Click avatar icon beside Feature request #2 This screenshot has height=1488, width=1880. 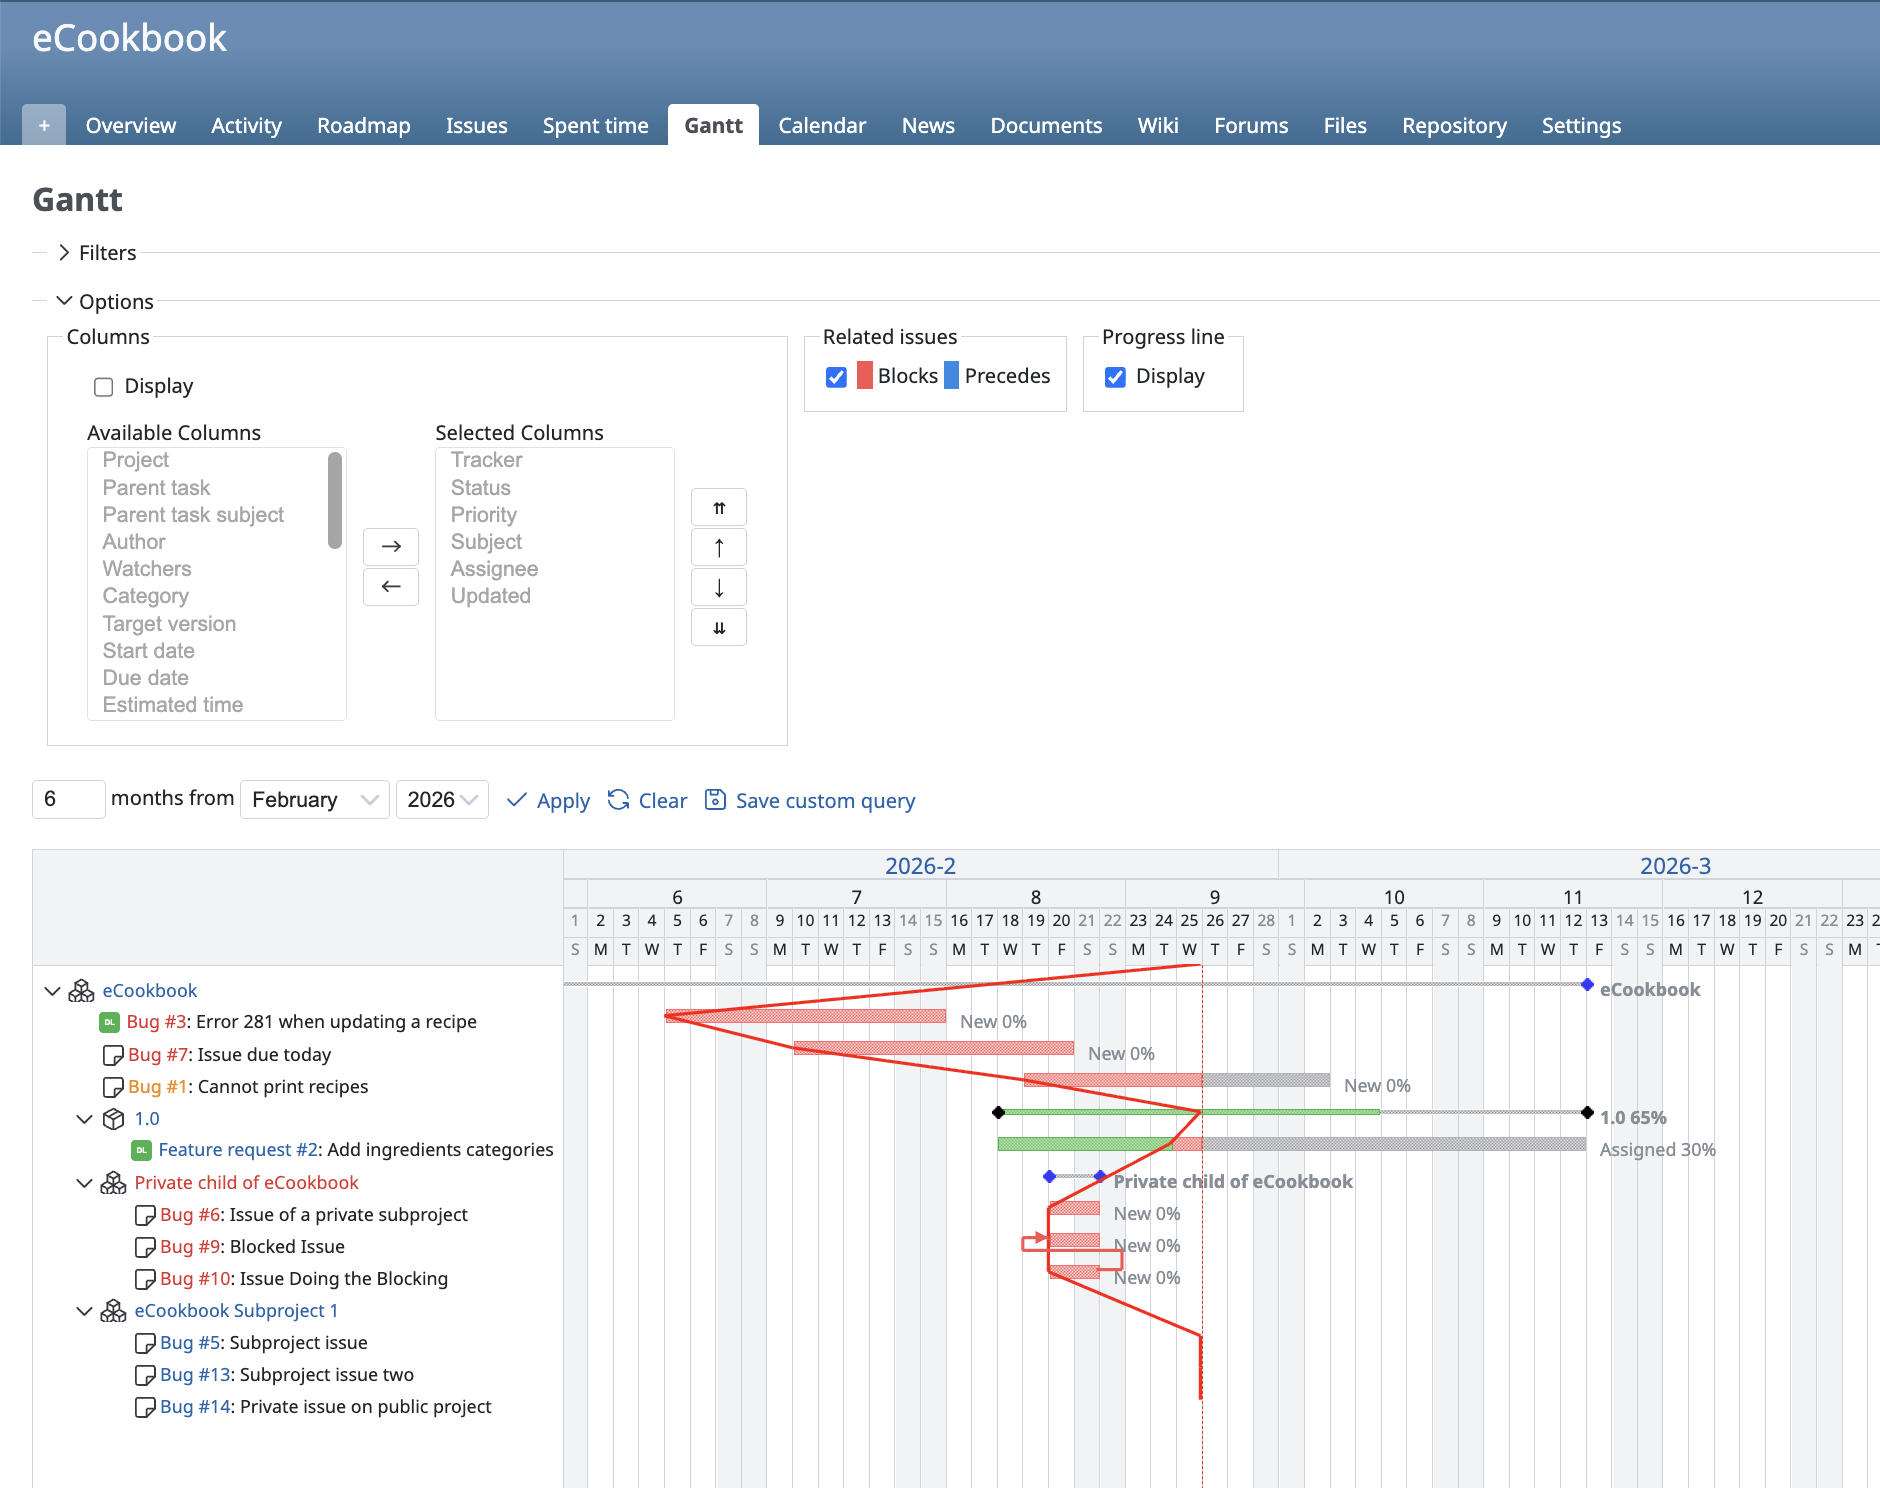coord(142,1150)
